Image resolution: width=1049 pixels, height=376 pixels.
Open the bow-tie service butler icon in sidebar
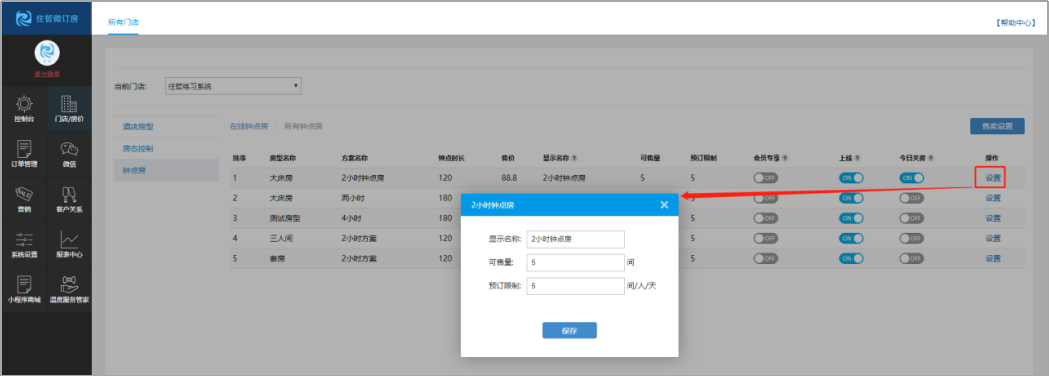(x=69, y=284)
